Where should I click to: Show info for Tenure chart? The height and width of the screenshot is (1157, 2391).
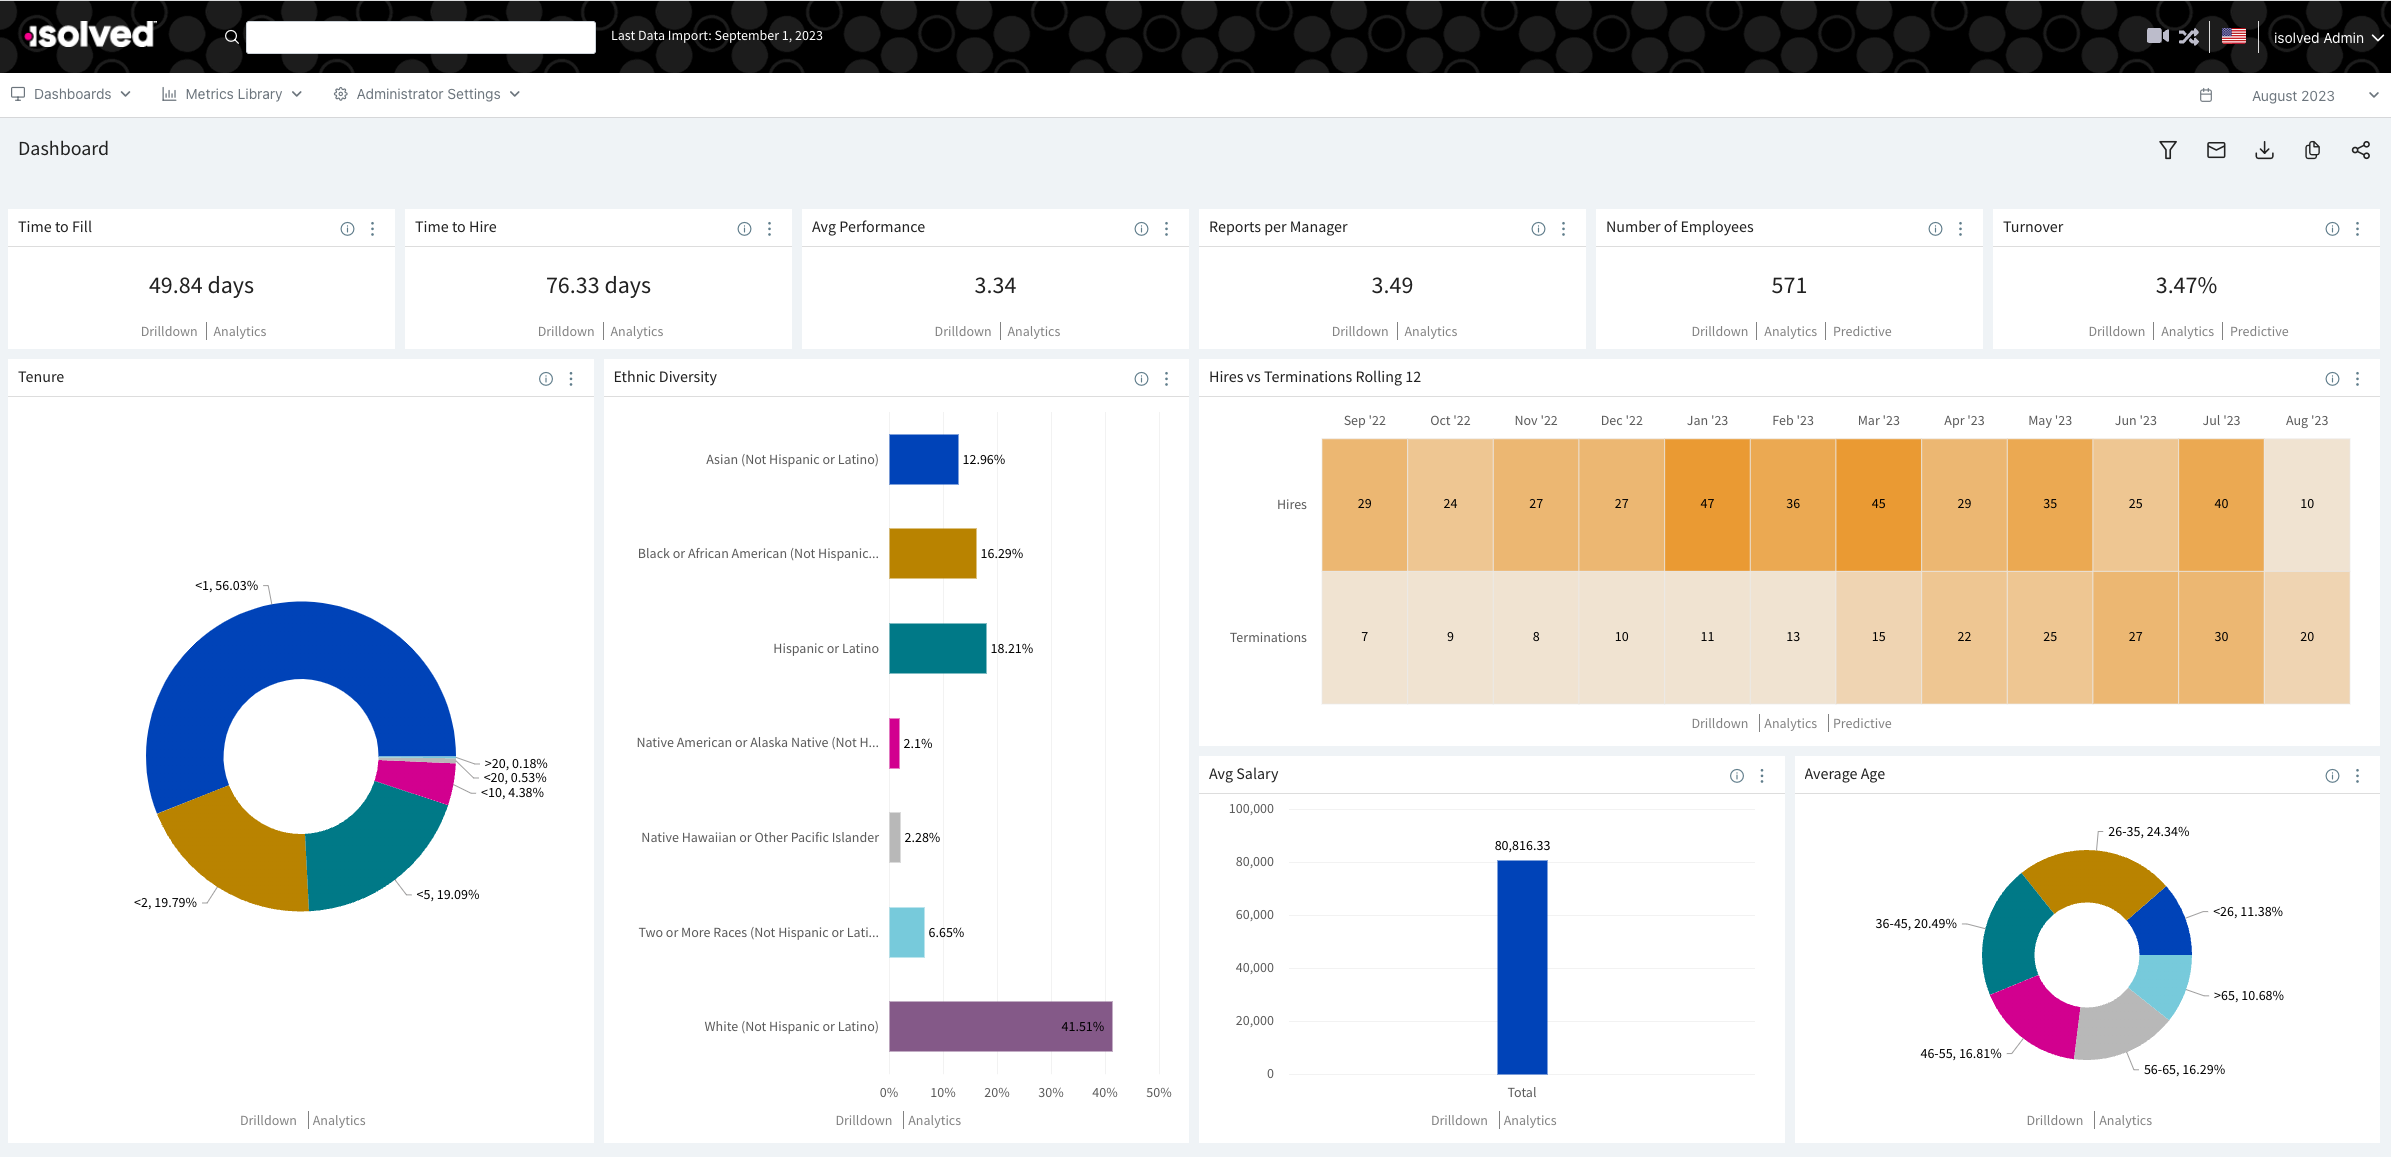pos(546,379)
